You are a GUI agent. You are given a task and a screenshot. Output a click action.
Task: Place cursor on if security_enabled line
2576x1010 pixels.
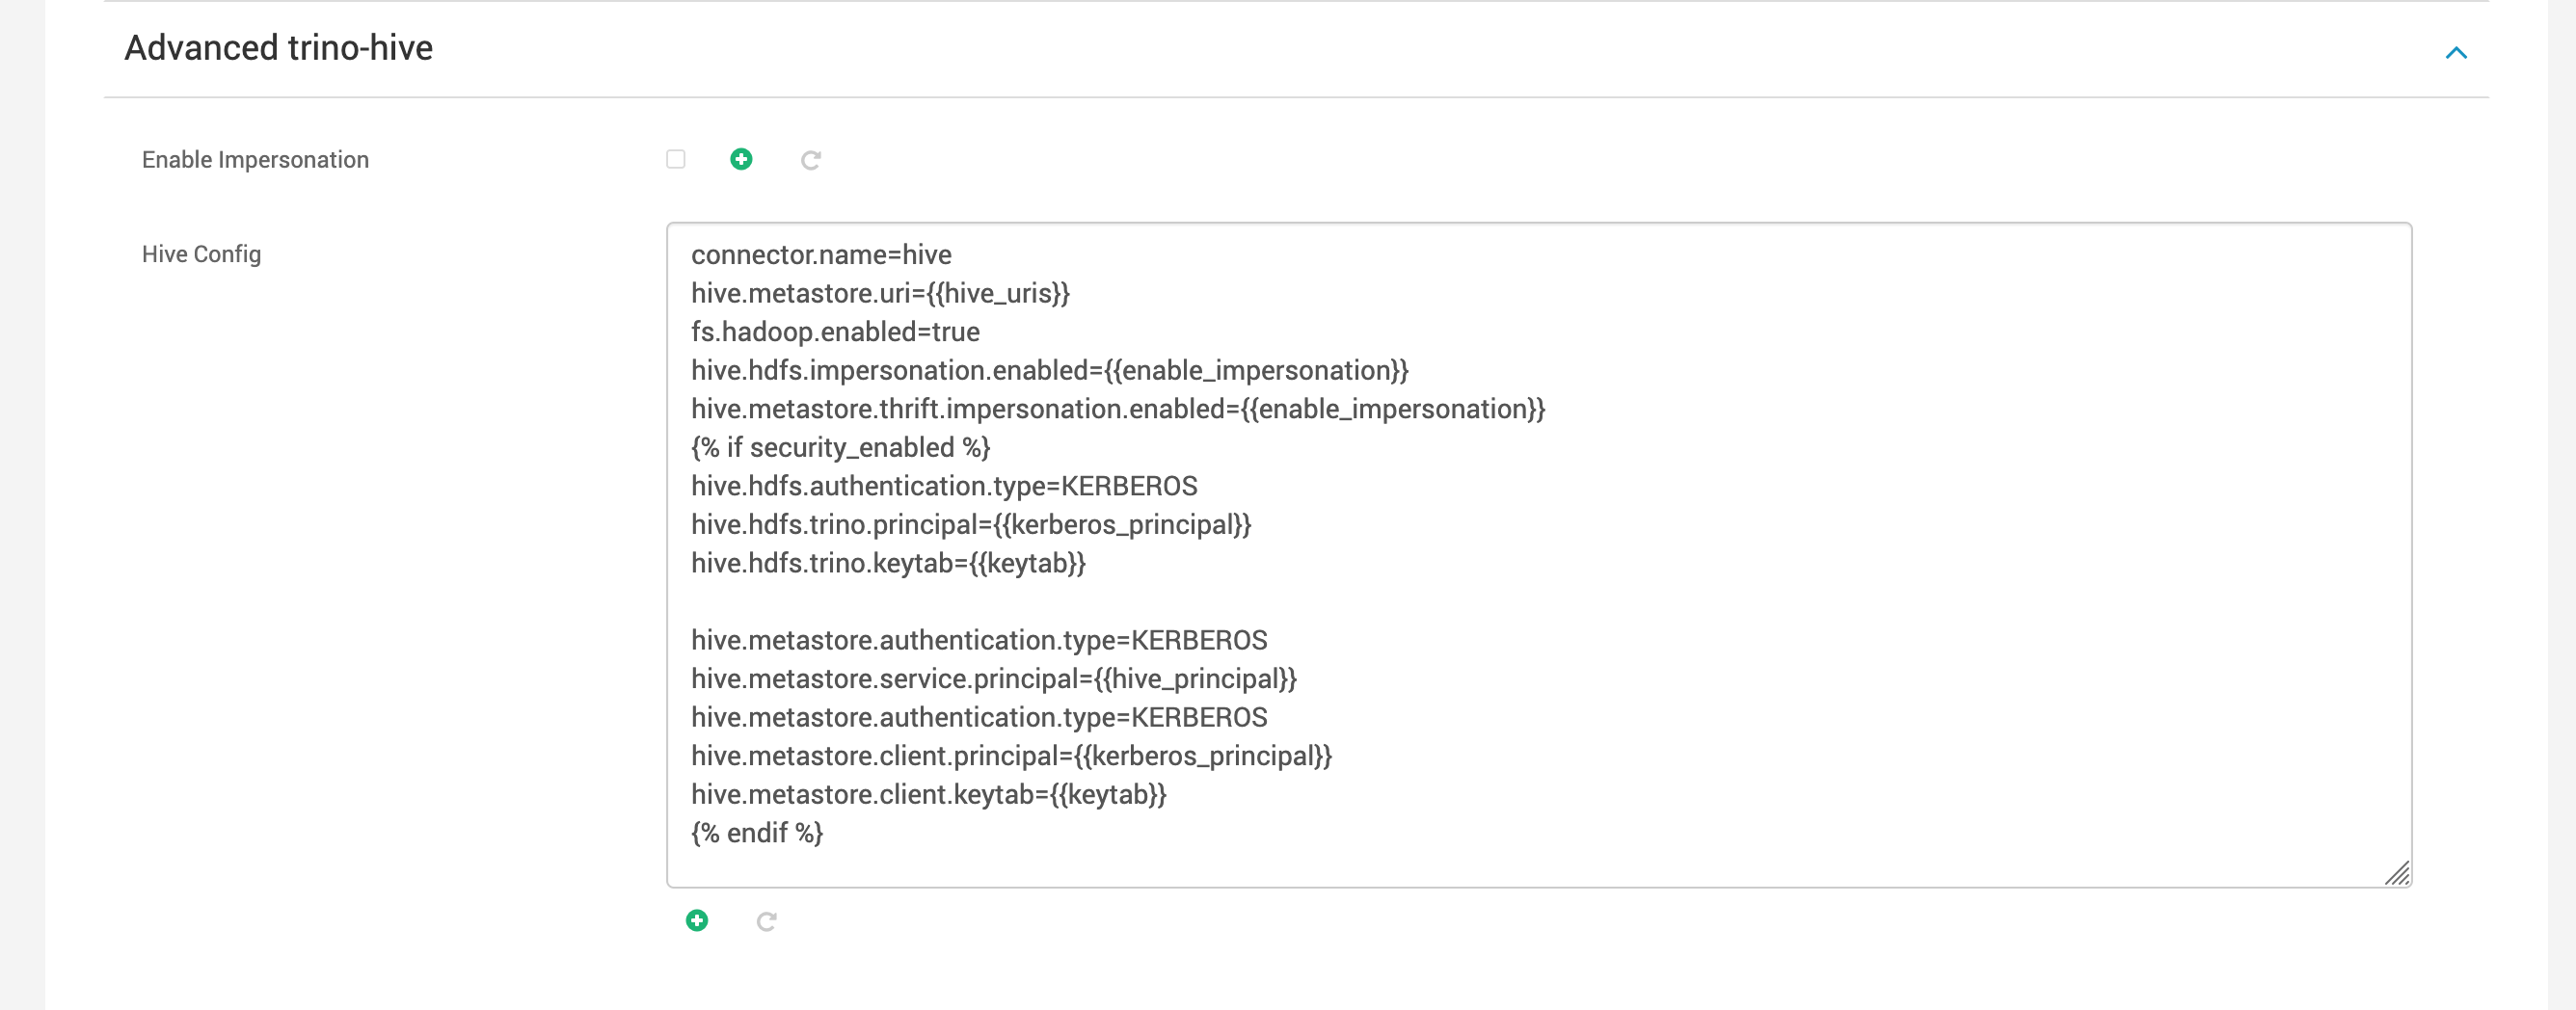tap(840, 447)
